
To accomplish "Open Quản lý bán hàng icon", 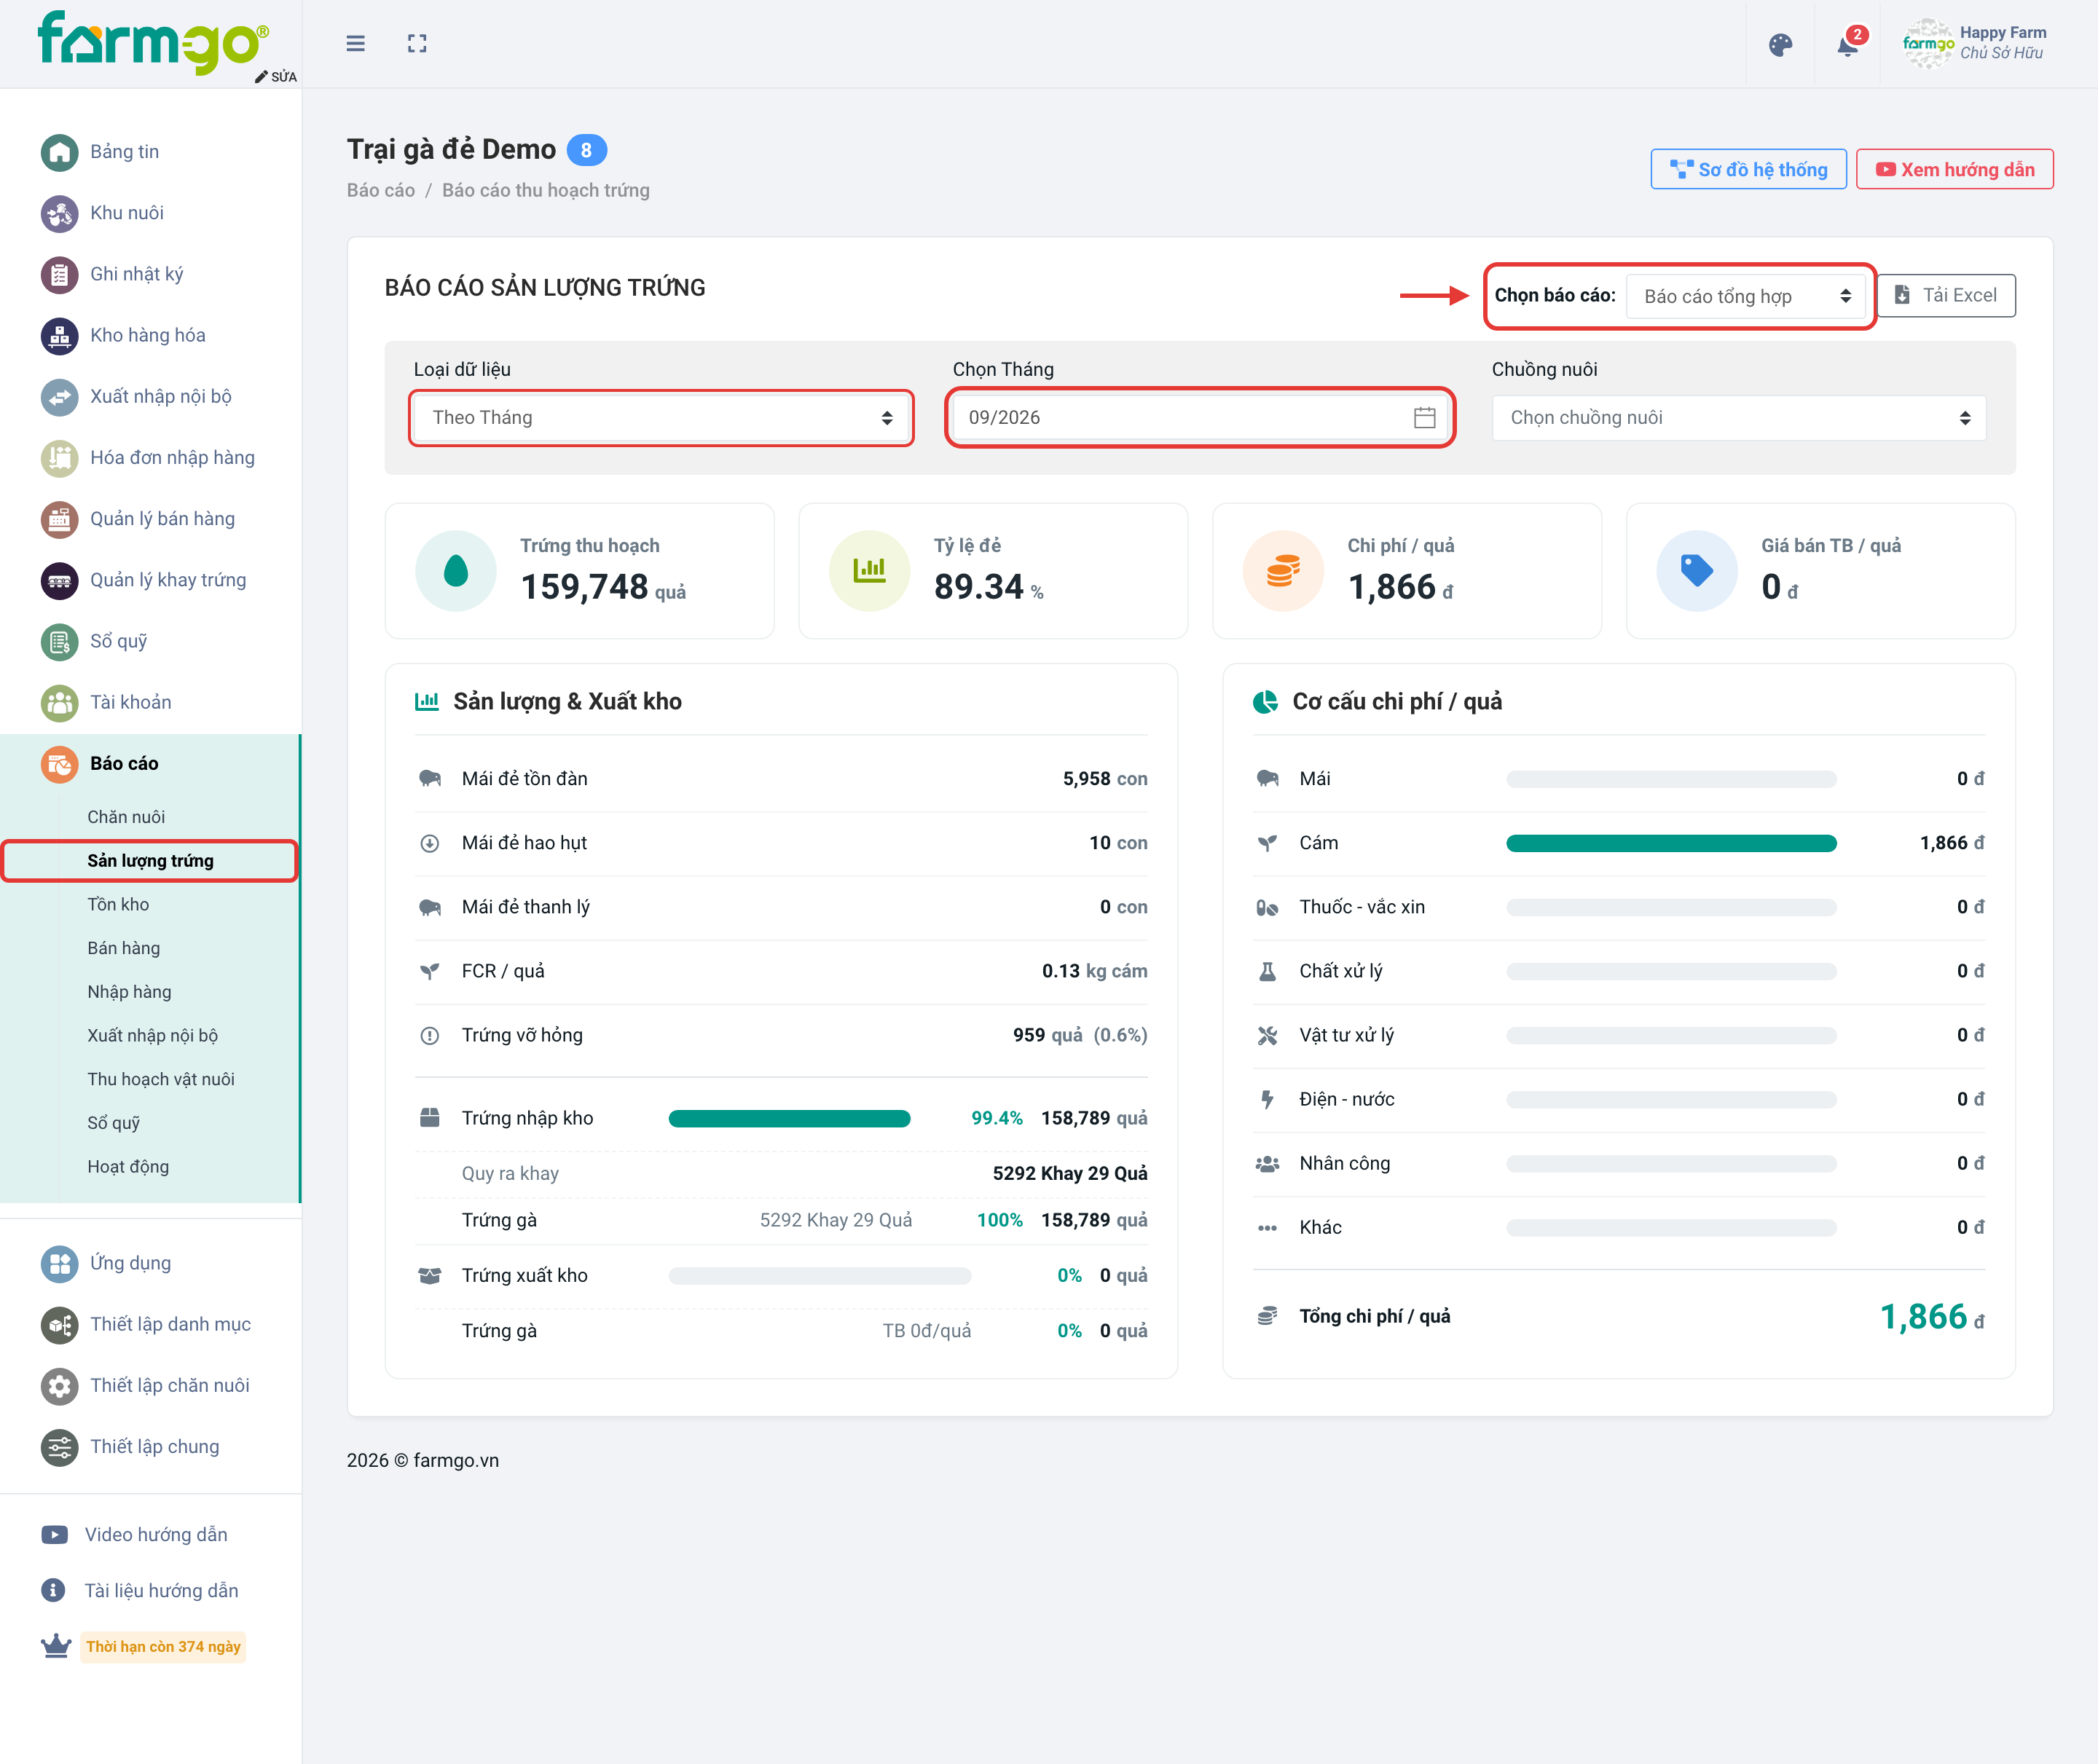I will pos(59,519).
